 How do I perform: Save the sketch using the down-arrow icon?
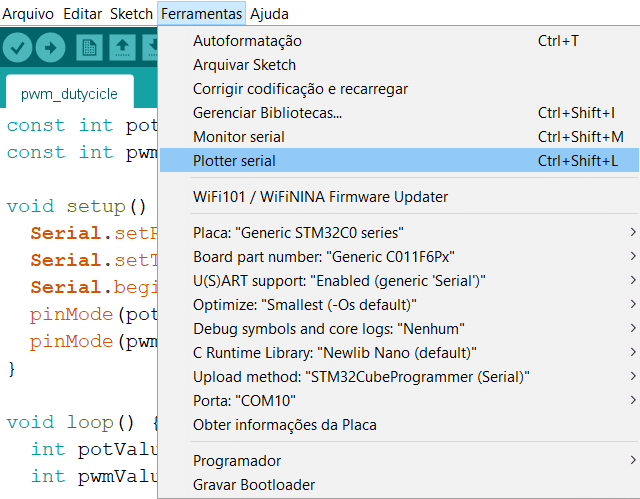151,47
